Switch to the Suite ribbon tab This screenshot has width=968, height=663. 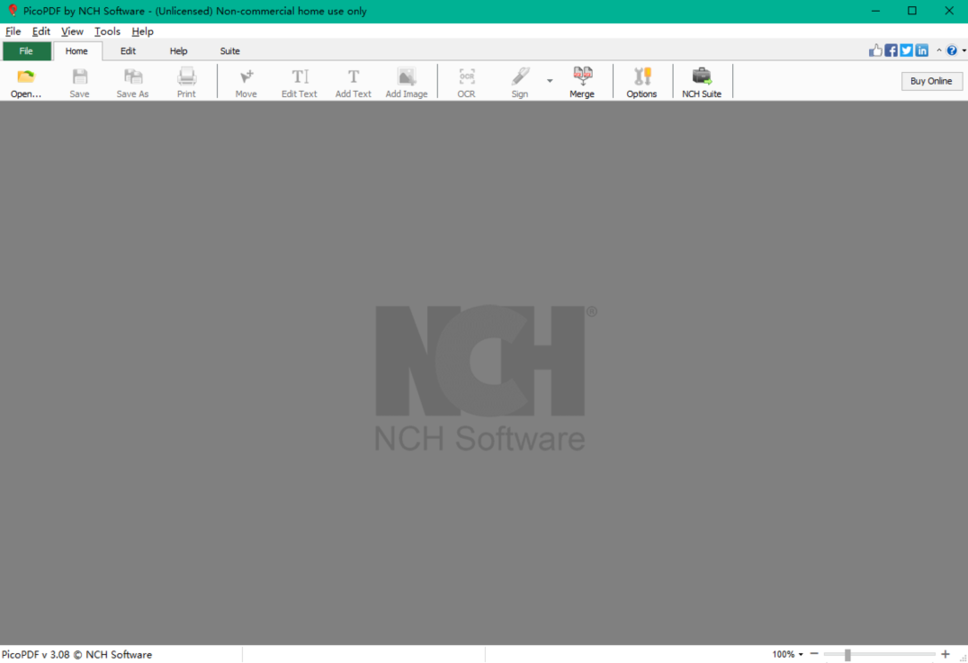pyautogui.click(x=230, y=51)
